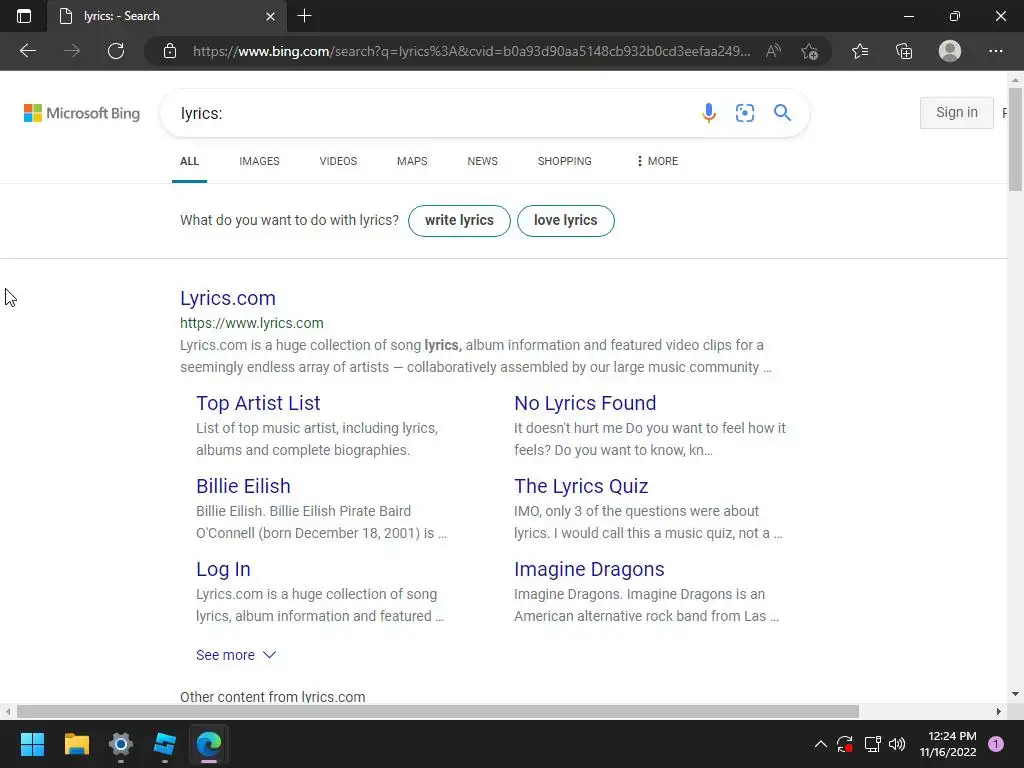
Task: Open the Settings gear on taskbar
Action: click(121, 744)
